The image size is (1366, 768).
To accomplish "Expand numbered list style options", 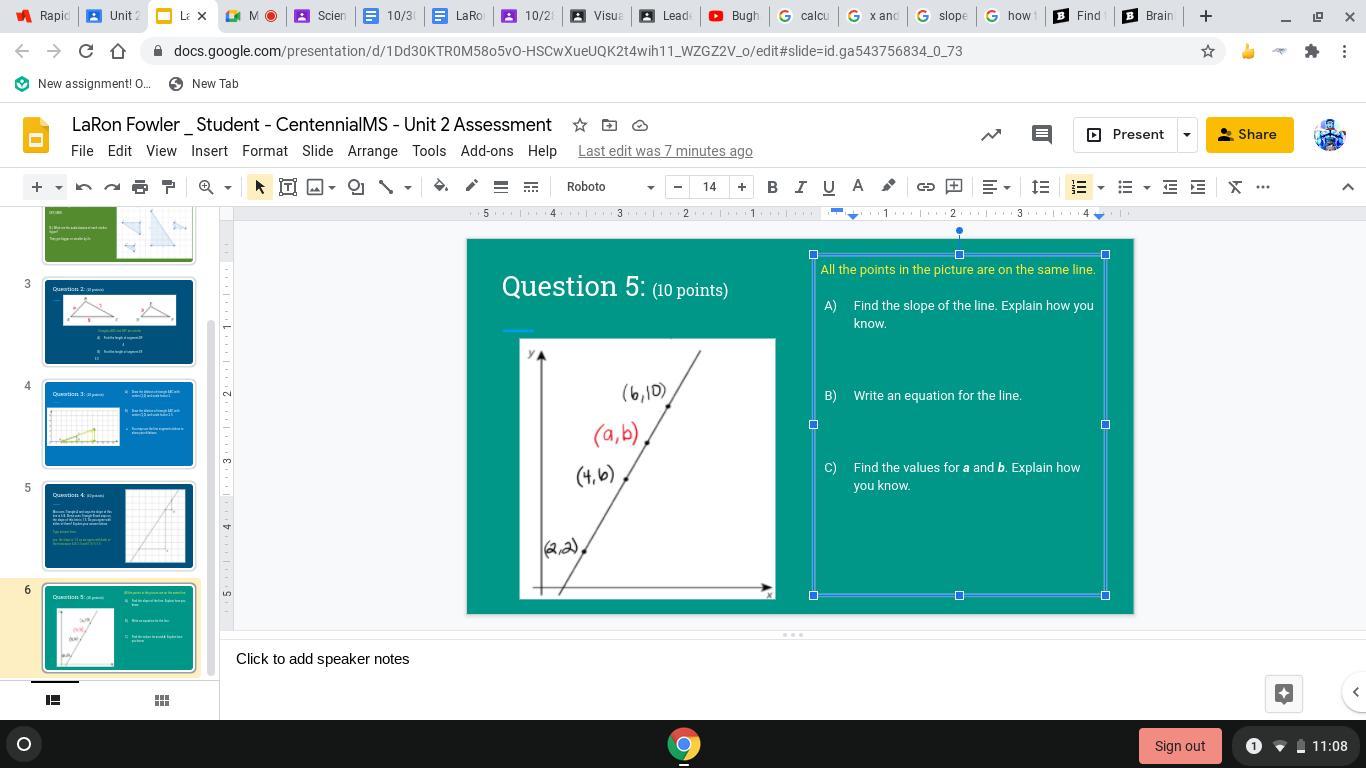I will tap(1100, 187).
